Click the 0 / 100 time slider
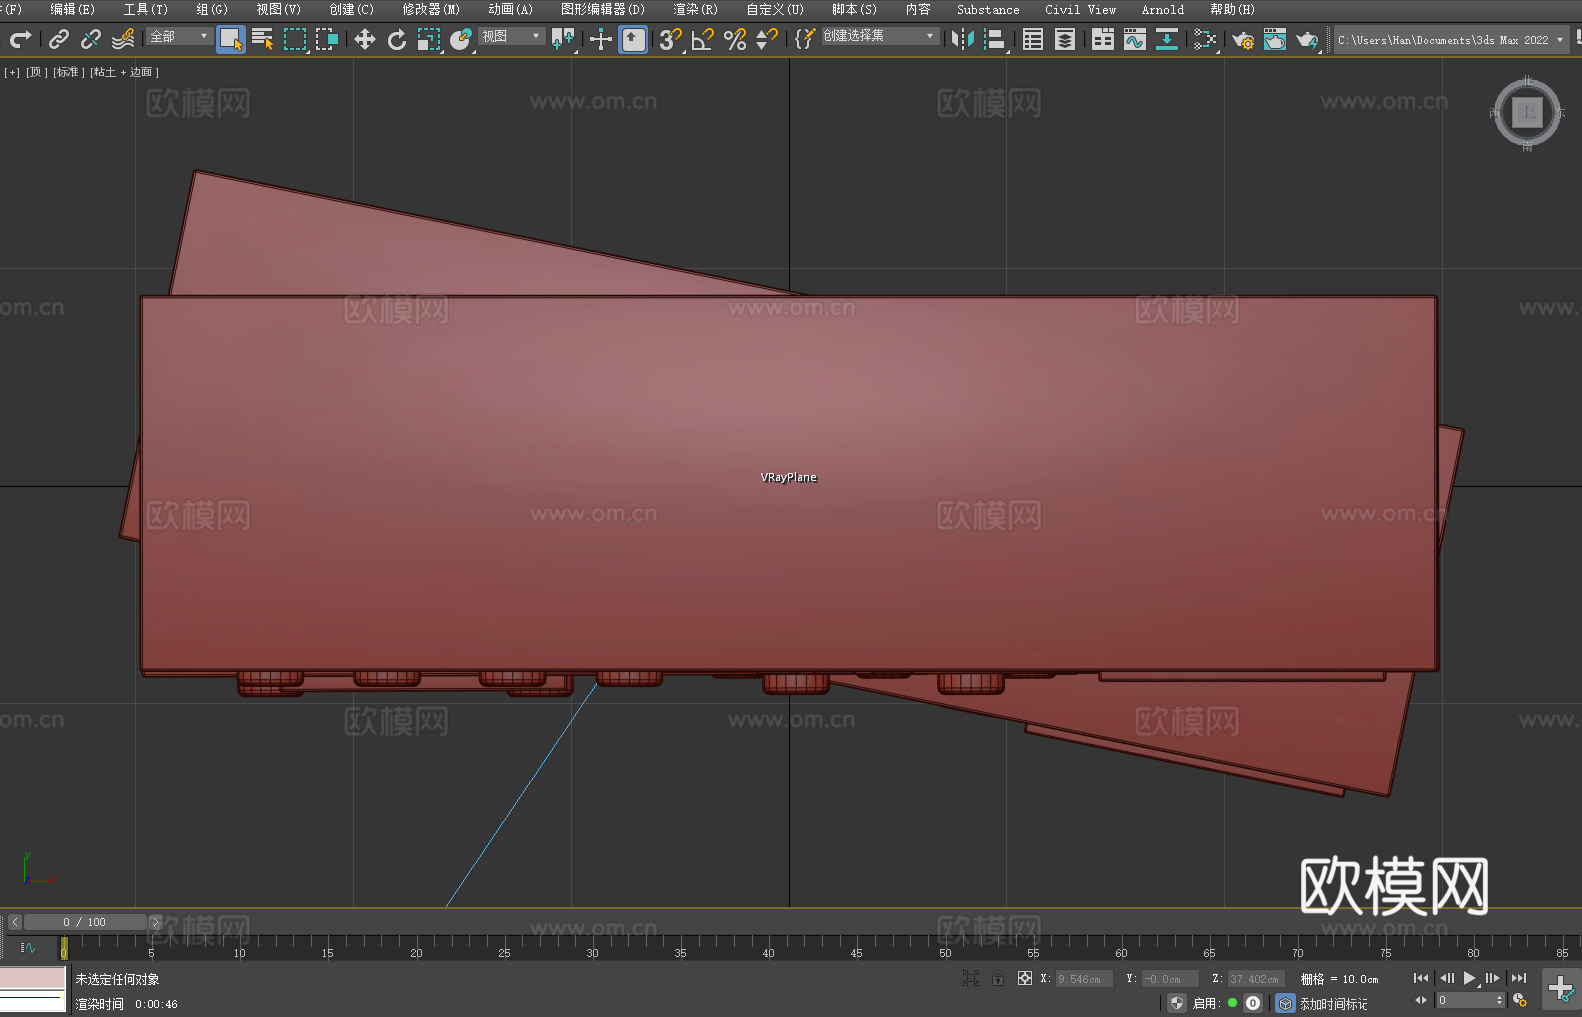This screenshot has width=1582, height=1017. (x=84, y=922)
